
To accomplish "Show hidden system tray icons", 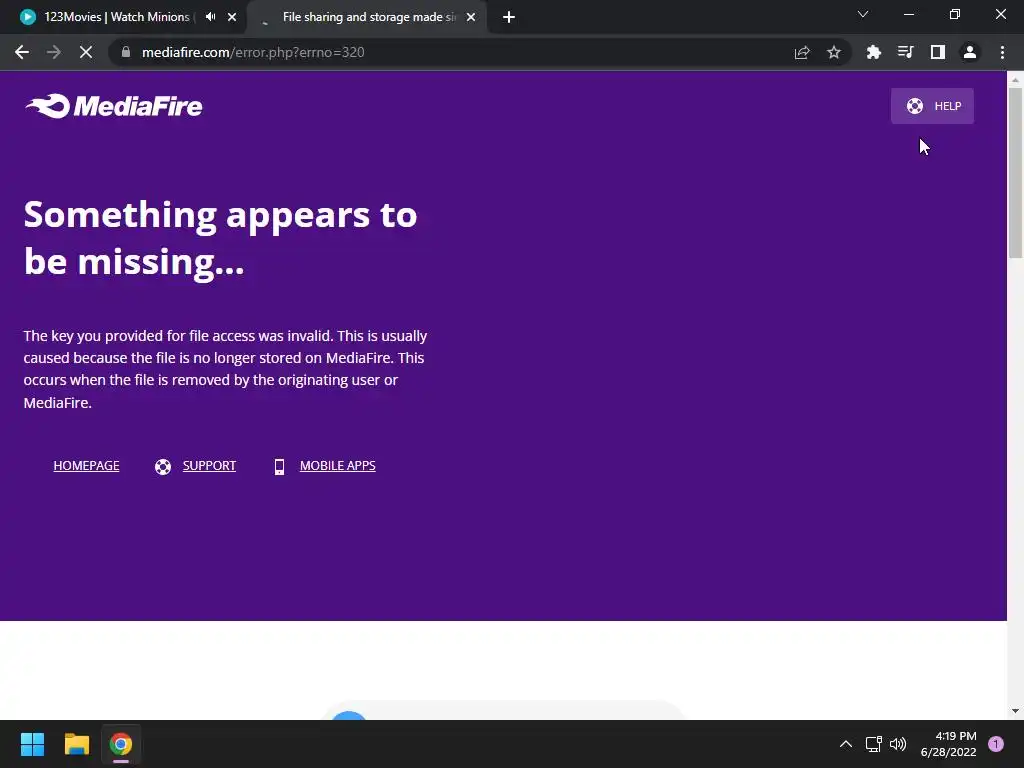I will (x=846, y=744).
